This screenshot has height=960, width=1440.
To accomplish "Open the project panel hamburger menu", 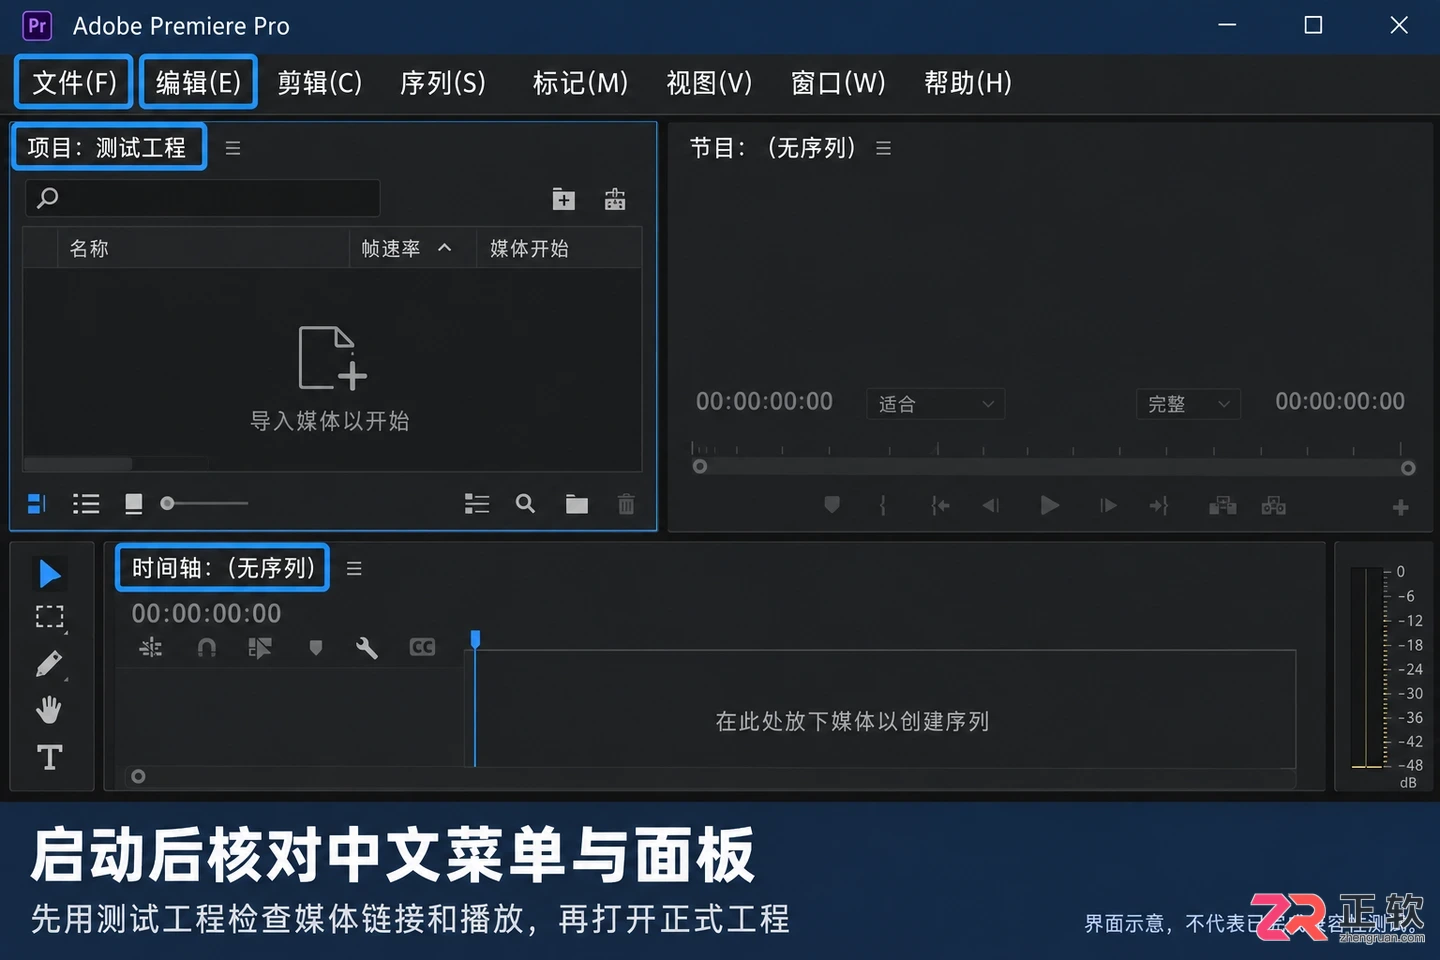I will 233,148.
